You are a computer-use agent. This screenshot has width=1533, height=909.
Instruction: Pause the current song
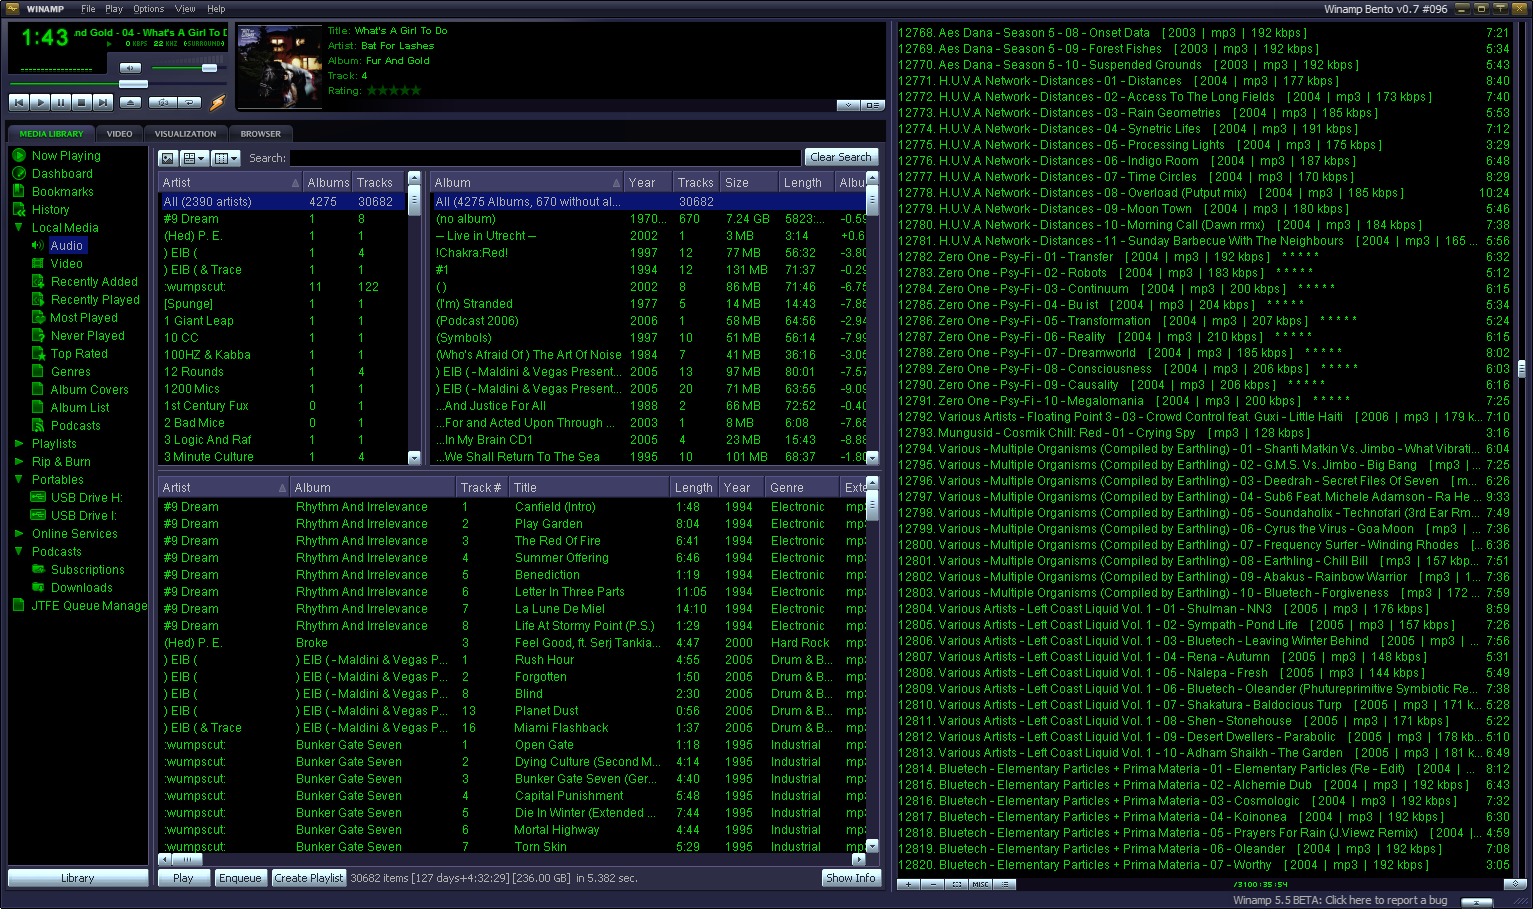point(61,102)
